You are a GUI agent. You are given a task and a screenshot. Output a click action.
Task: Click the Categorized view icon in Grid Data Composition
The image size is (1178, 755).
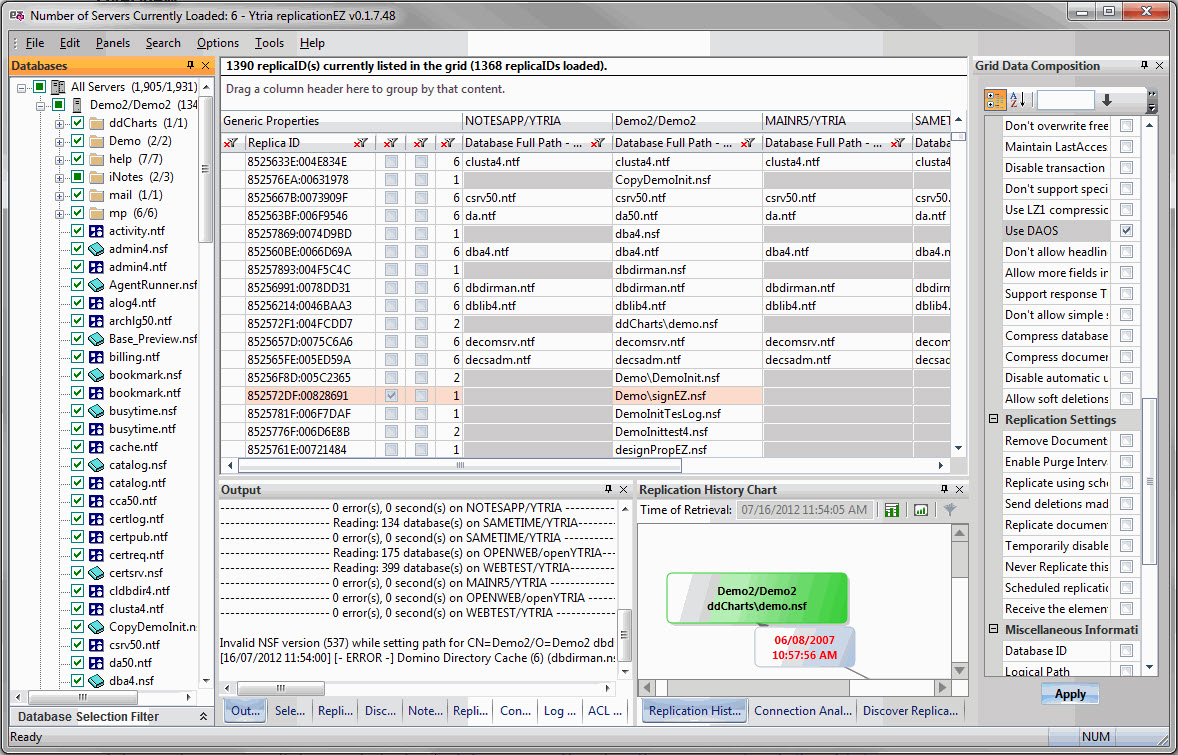(x=996, y=100)
